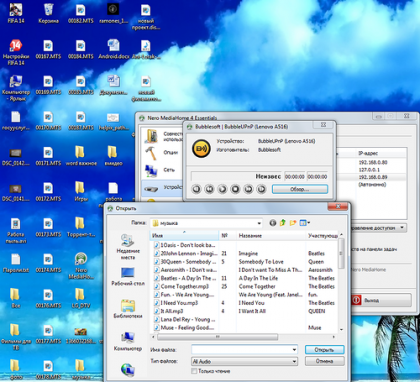Open Библиотеки in the dialog sidebar
This screenshot has height=382, width=420.
[x=128, y=309]
